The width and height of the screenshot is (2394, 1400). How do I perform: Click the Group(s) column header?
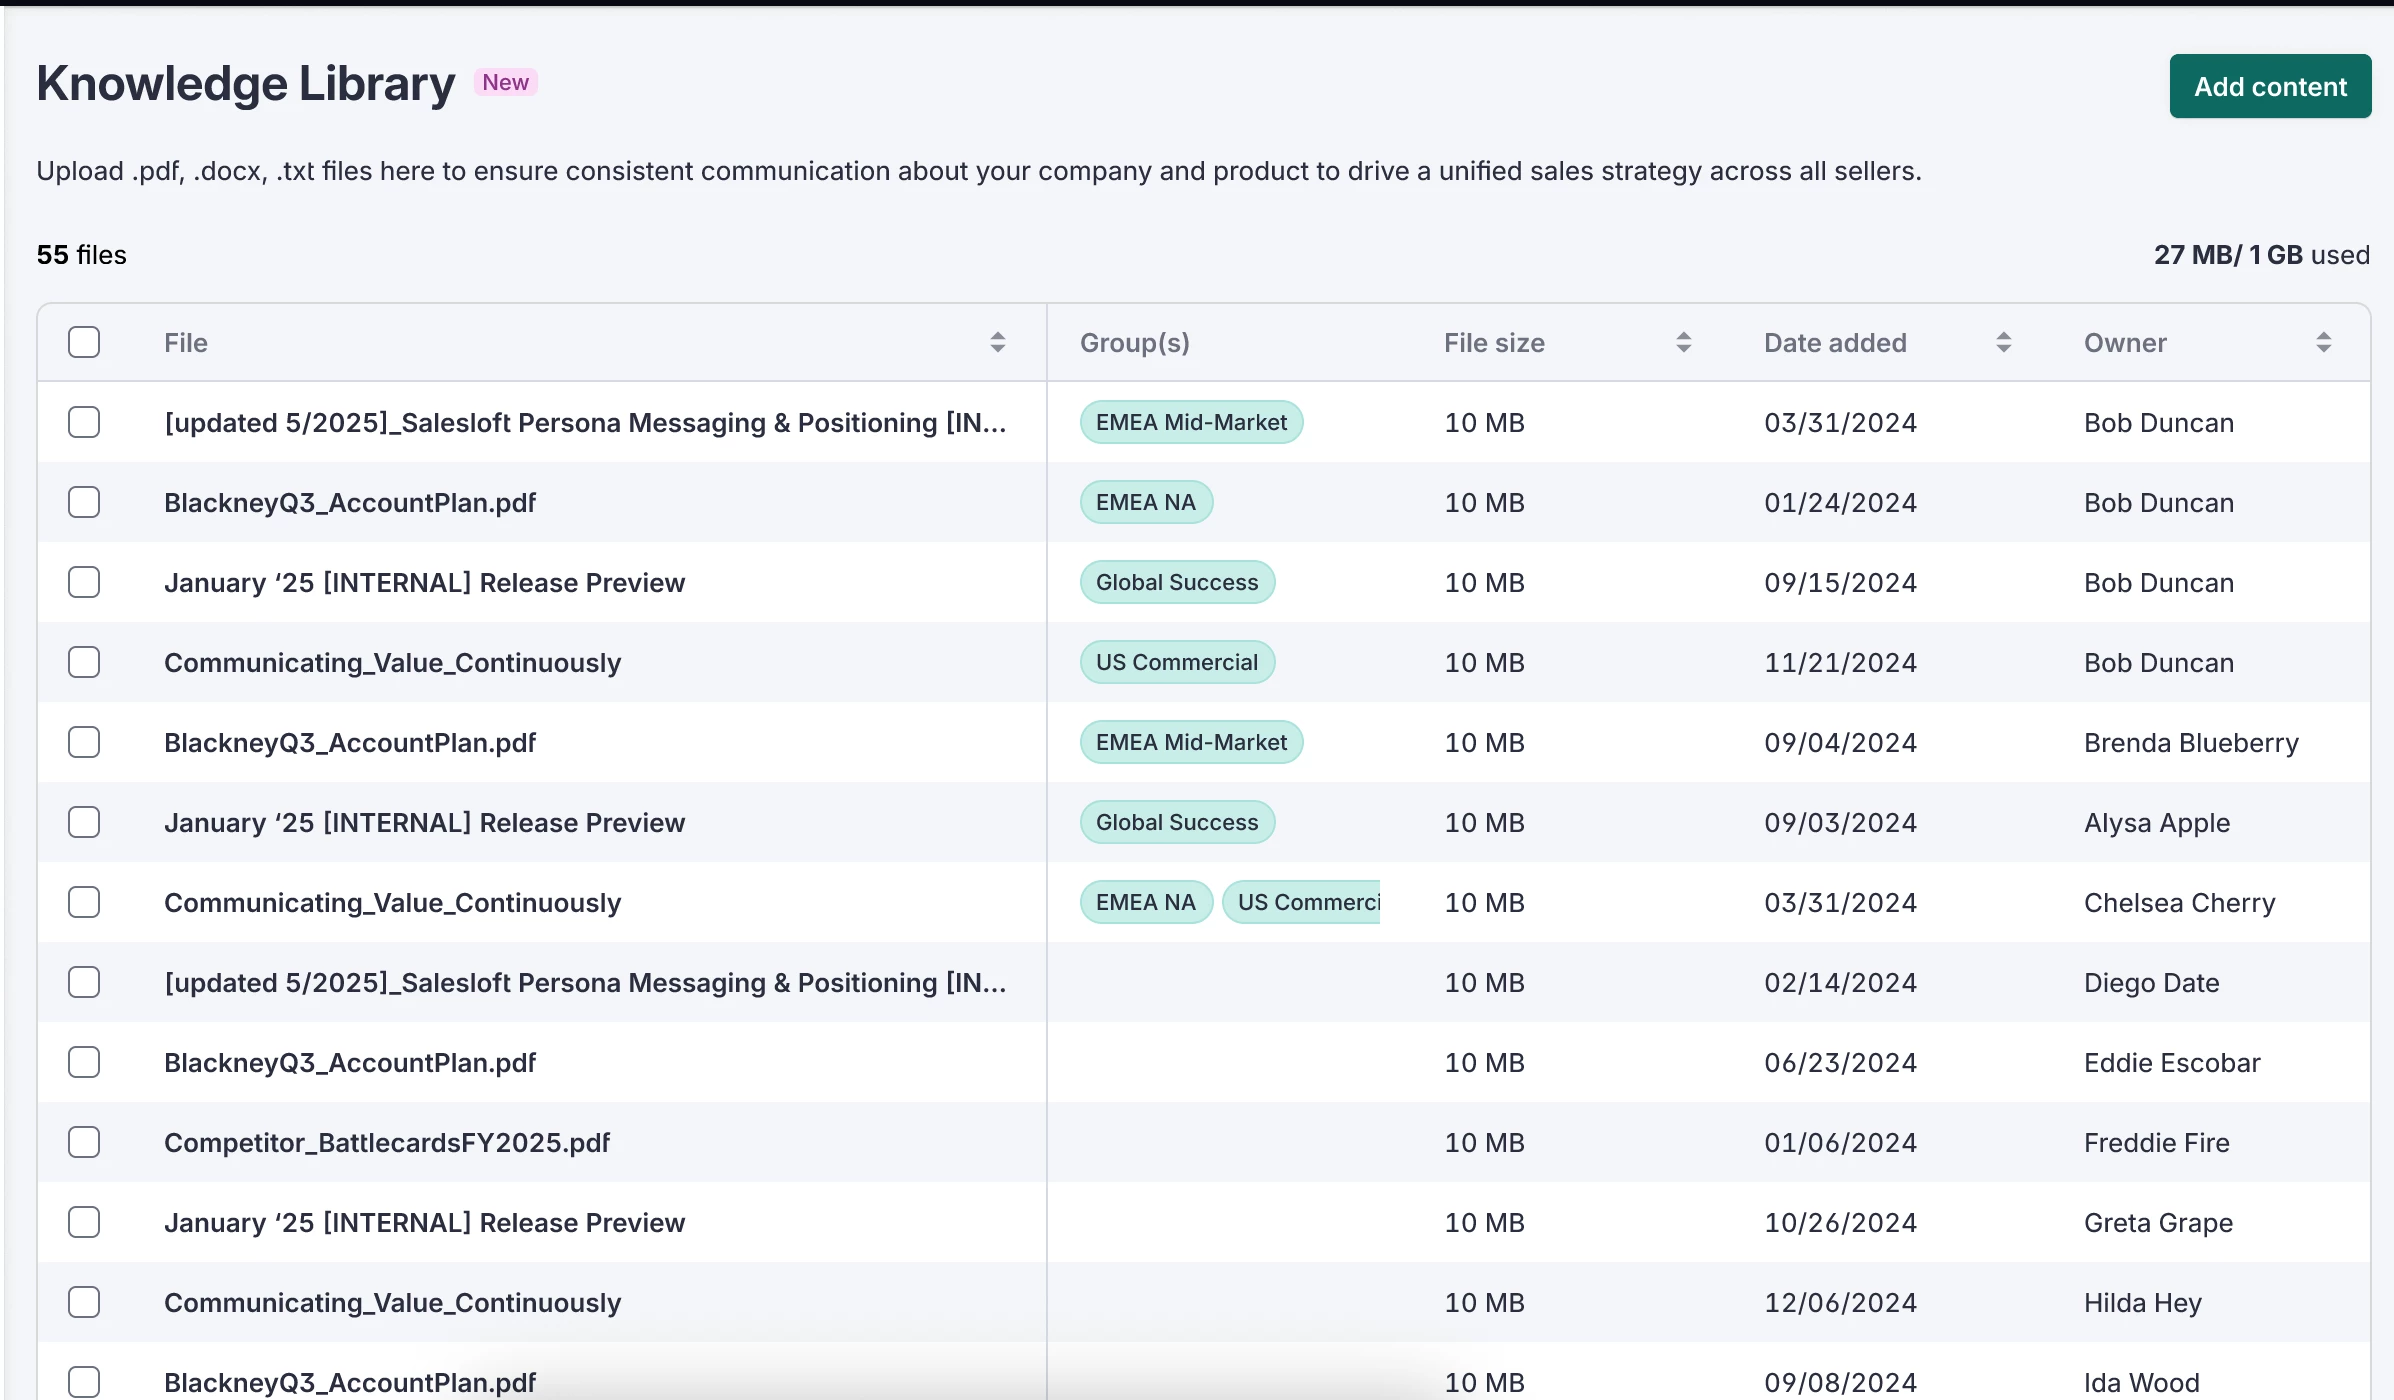click(x=1134, y=342)
